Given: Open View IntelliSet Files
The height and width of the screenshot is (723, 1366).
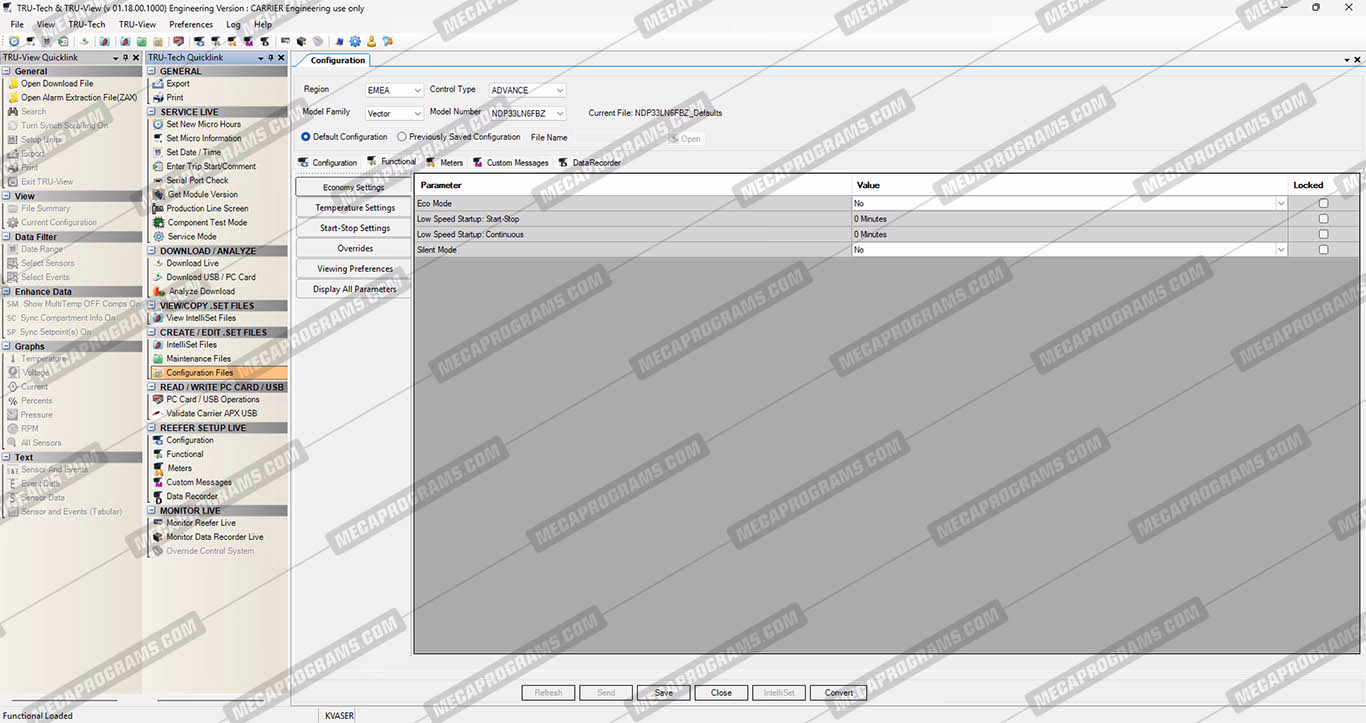Looking at the screenshot, I should [201, 319].
